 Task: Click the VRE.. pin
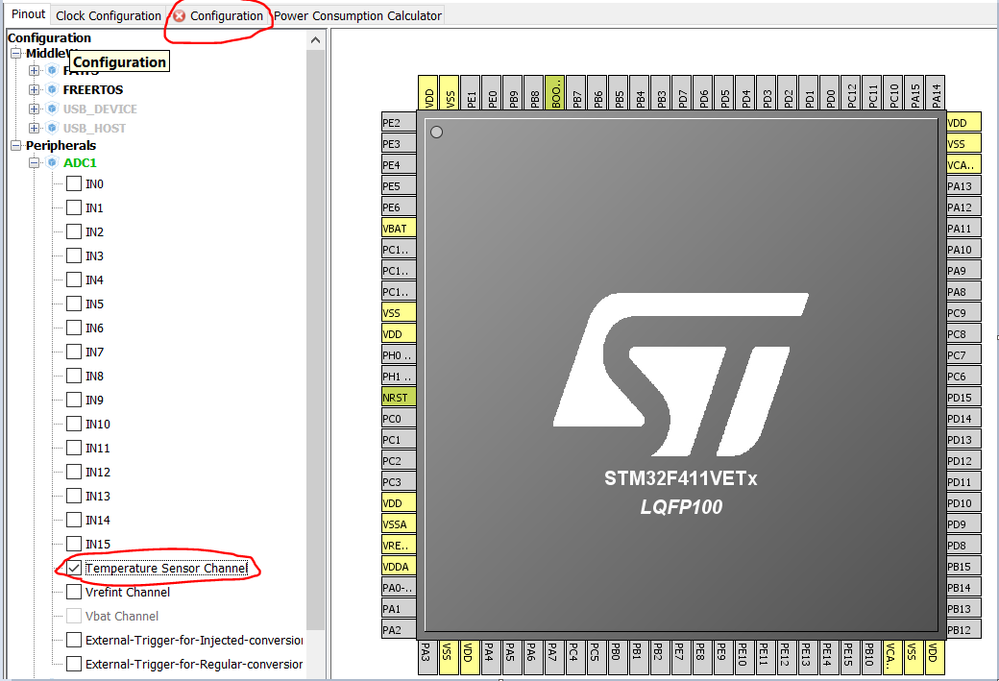398,545
